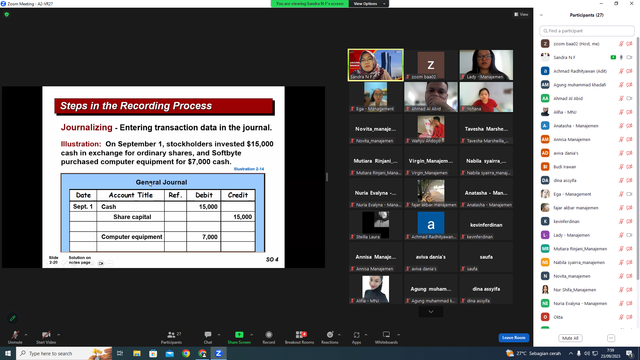Viewport: 640px width, 360px height.
Task: Open weather widget showing 27°C
Action: pyautogui.click(x=533, y=353)
